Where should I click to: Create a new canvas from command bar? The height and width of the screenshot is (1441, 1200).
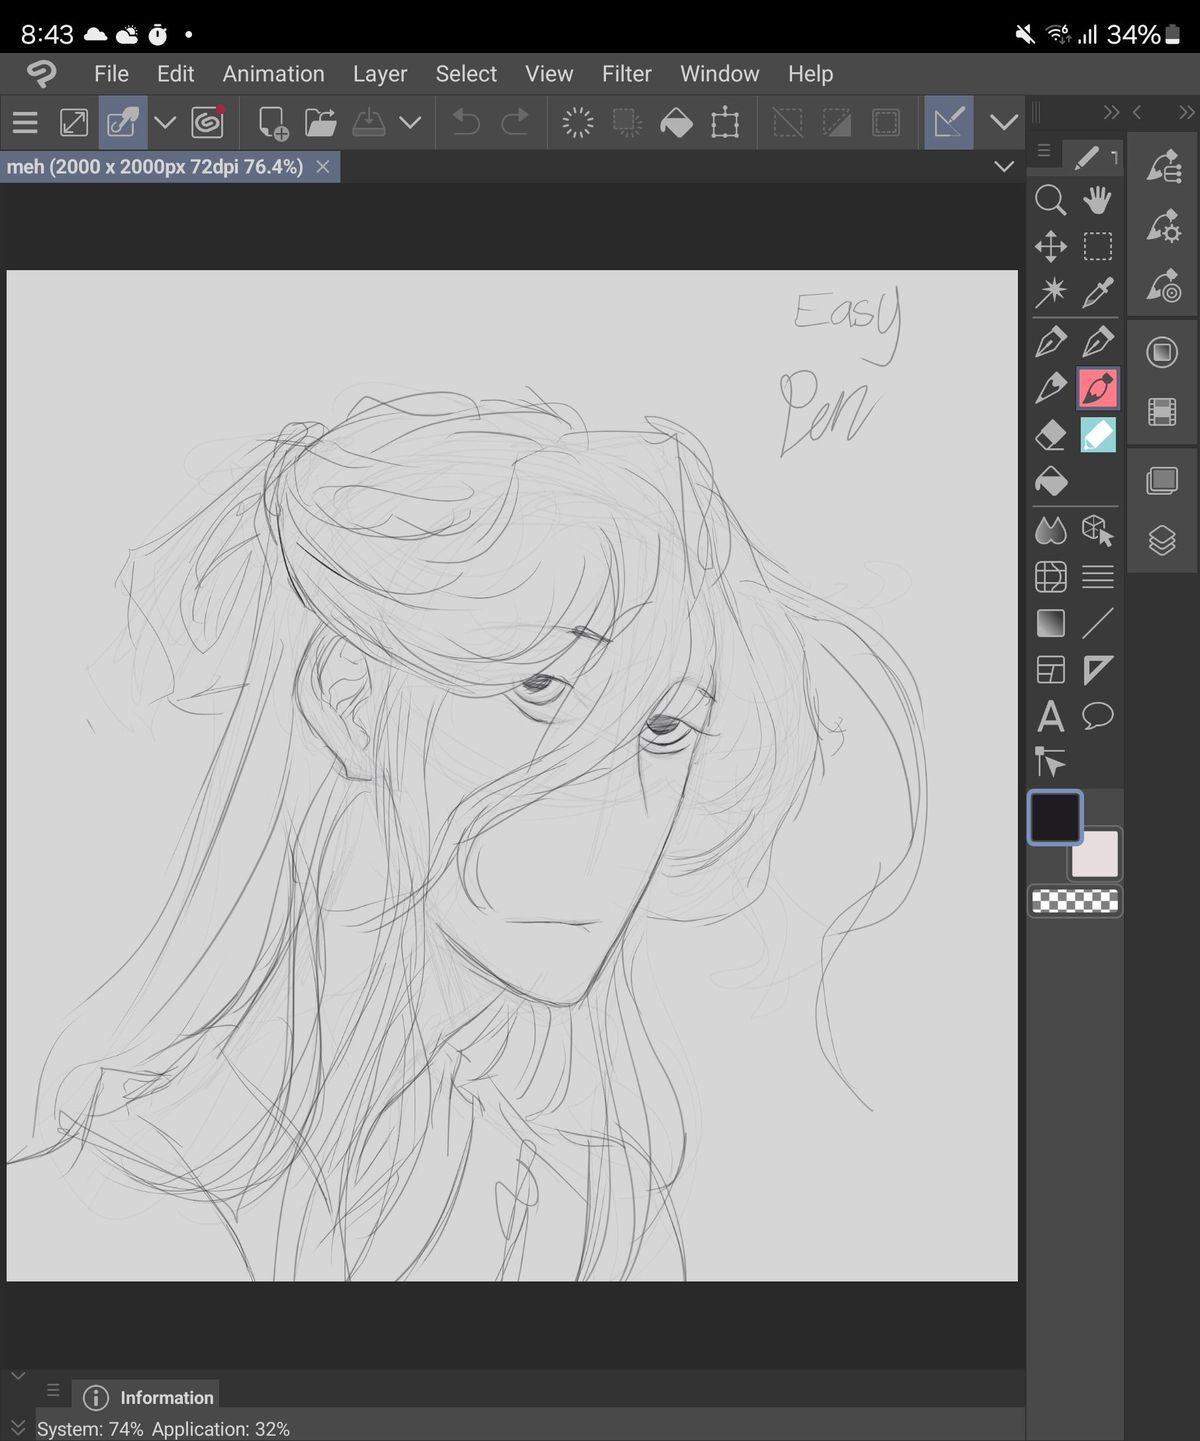coord(272,123)
